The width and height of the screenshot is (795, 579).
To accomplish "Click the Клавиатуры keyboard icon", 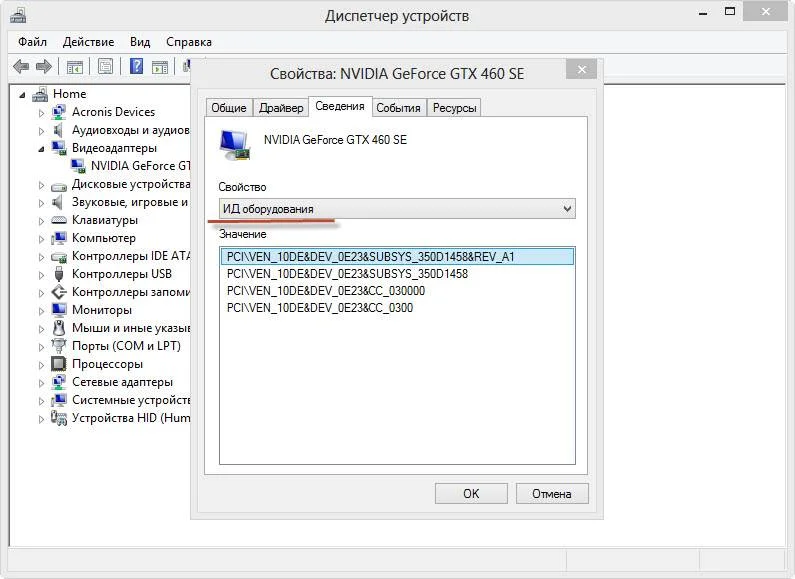I will coord(59,221).
